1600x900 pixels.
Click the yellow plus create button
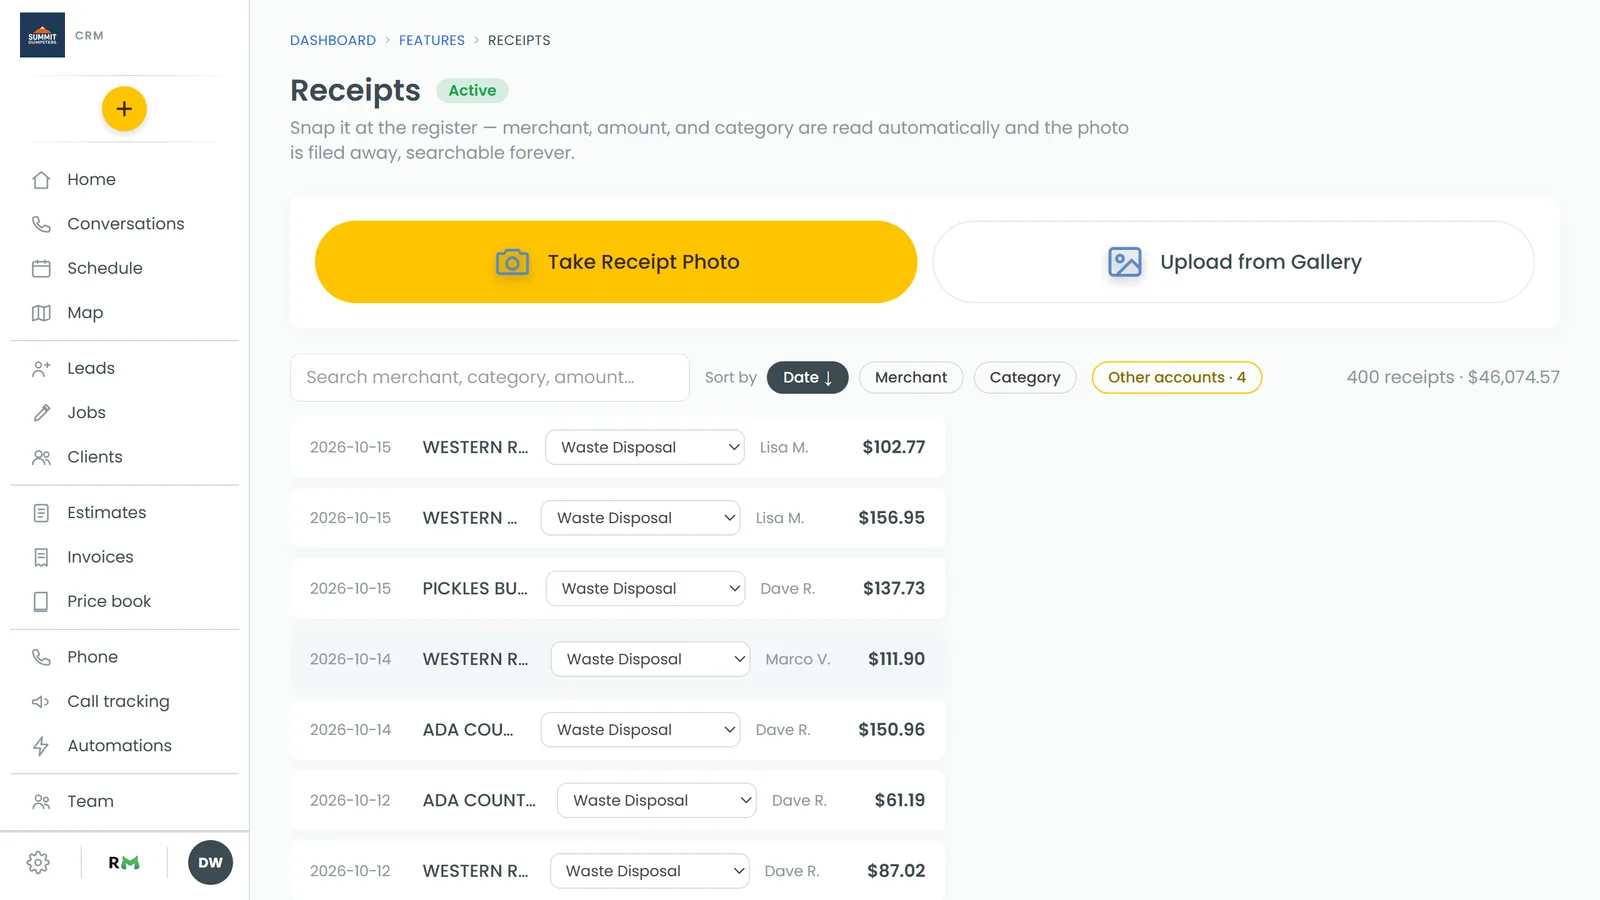(124, 109)
